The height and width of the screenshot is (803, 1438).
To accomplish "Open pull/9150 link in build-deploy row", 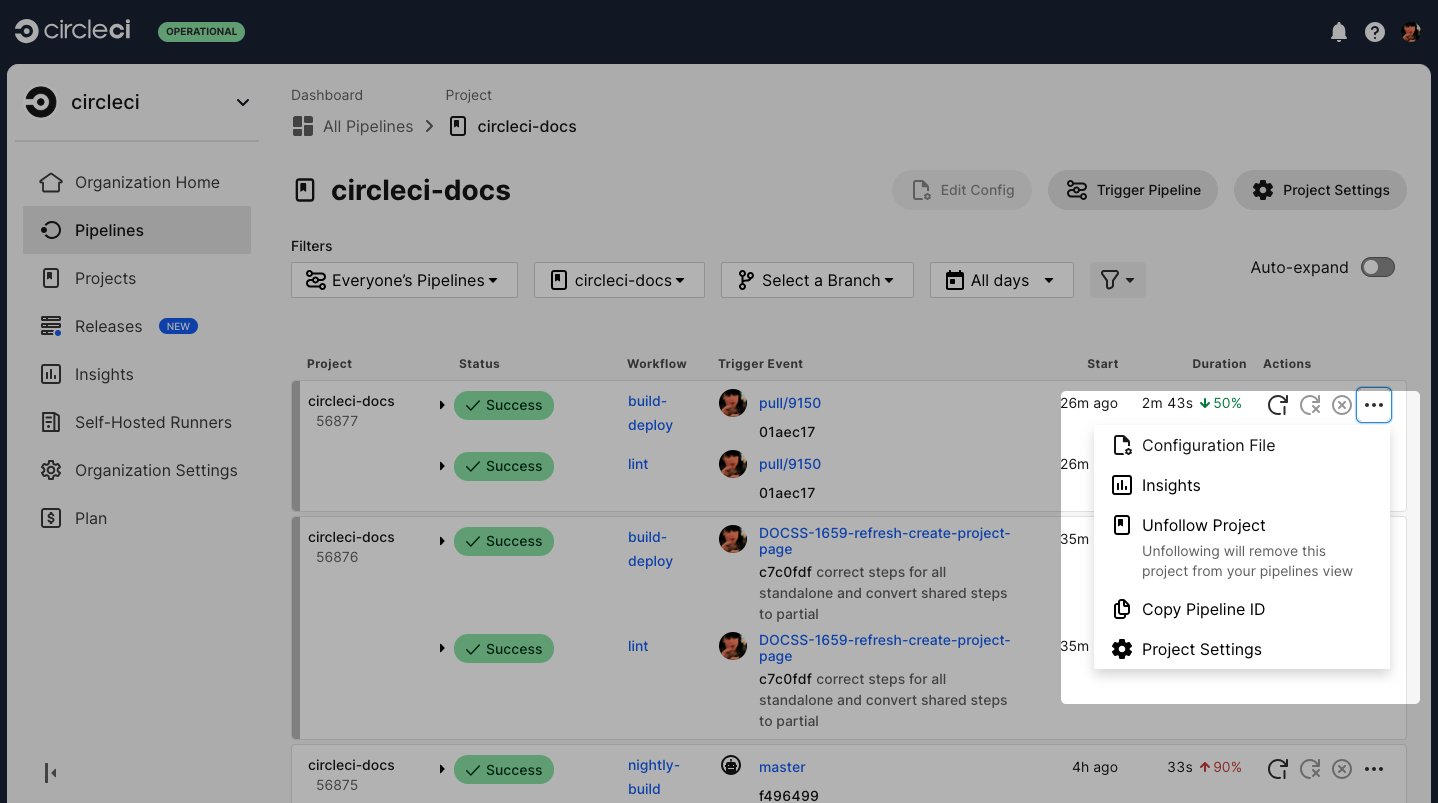I will (x=790, y=403).
